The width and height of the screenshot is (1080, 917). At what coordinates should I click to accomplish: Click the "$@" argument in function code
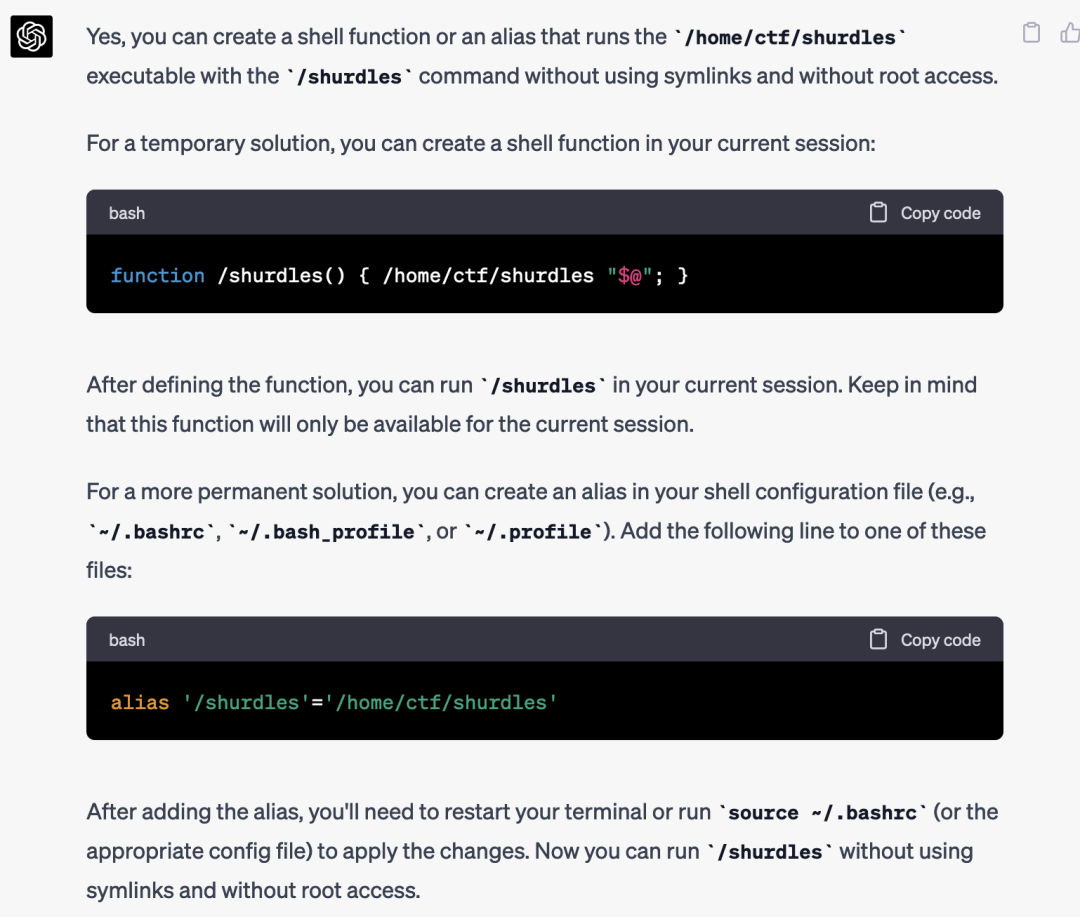point(630,276)
